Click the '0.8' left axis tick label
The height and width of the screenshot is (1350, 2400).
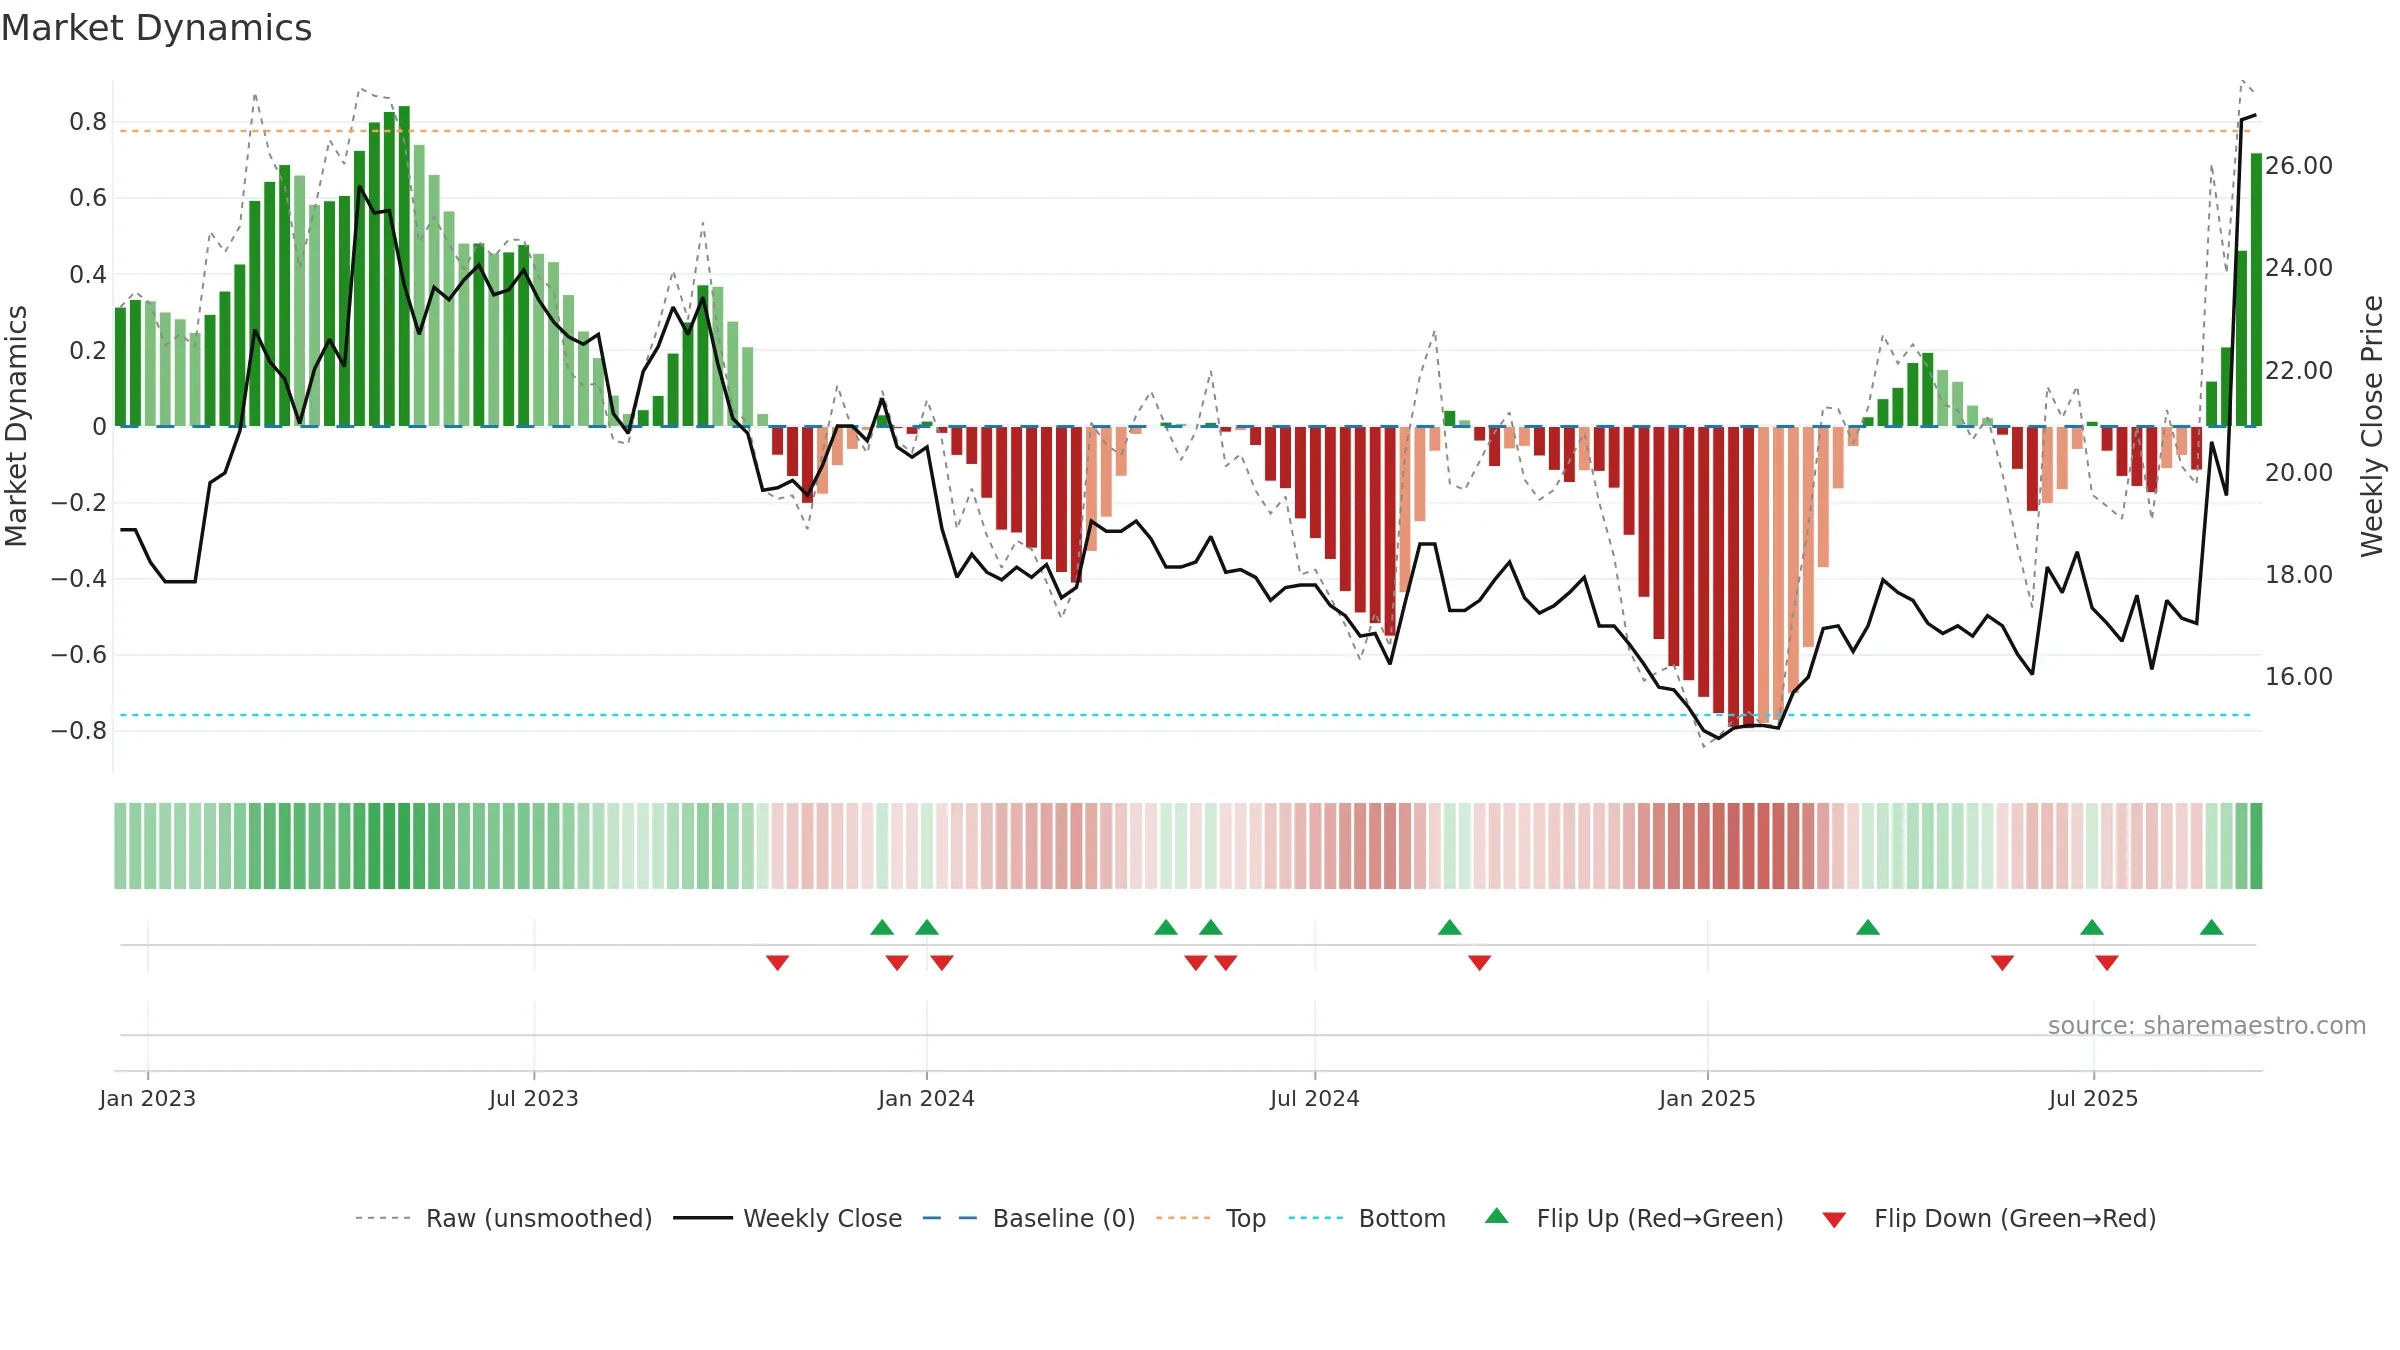[88, 122]
